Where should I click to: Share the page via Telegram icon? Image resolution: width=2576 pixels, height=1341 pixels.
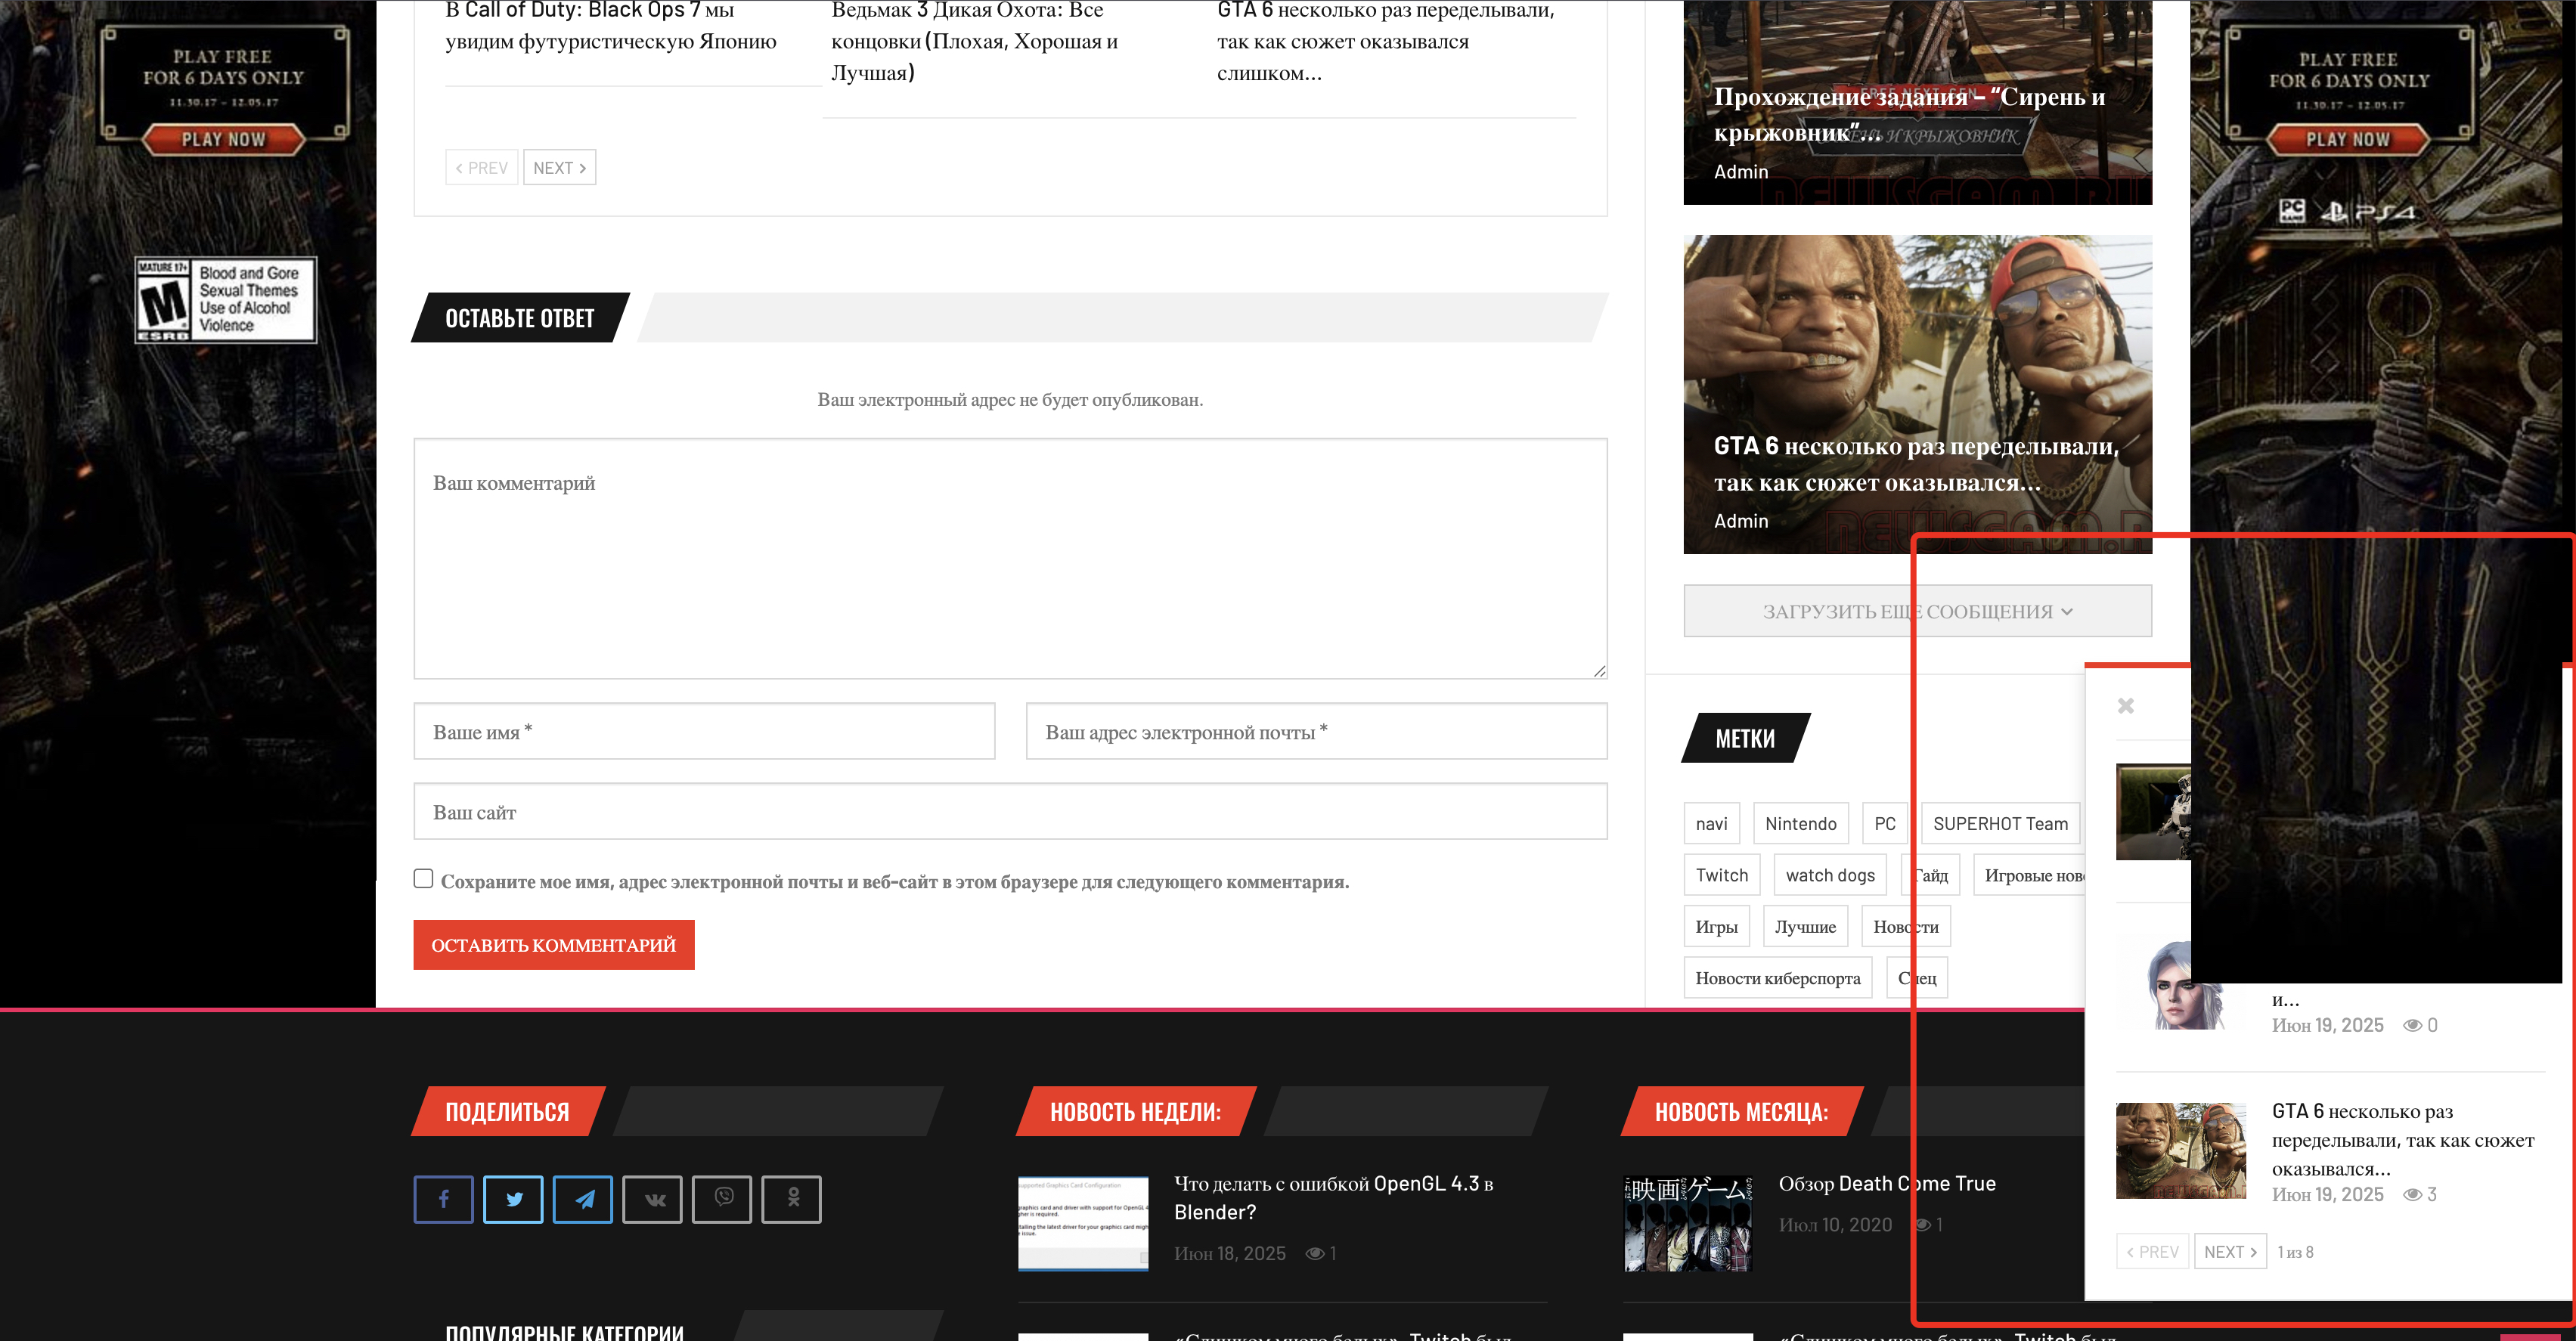[x=583, y=1199]
